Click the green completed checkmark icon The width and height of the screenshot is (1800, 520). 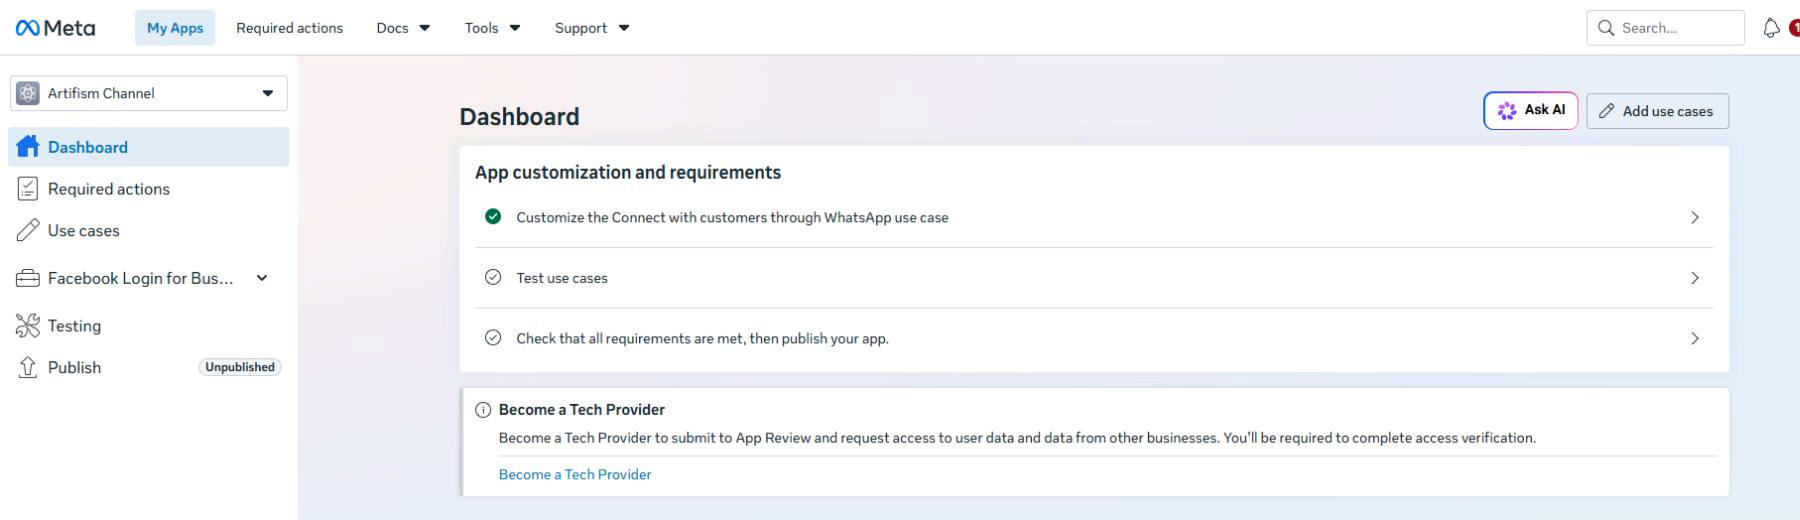click(493, 217)
